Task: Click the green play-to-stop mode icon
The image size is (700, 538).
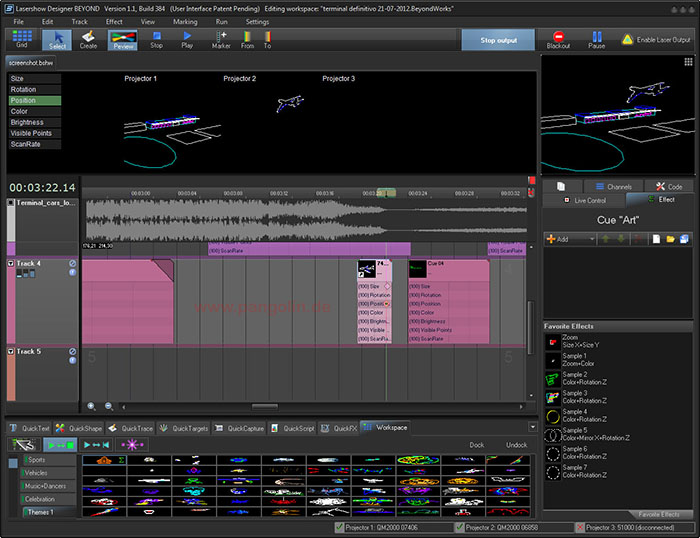Action: (x=60, y=445)
